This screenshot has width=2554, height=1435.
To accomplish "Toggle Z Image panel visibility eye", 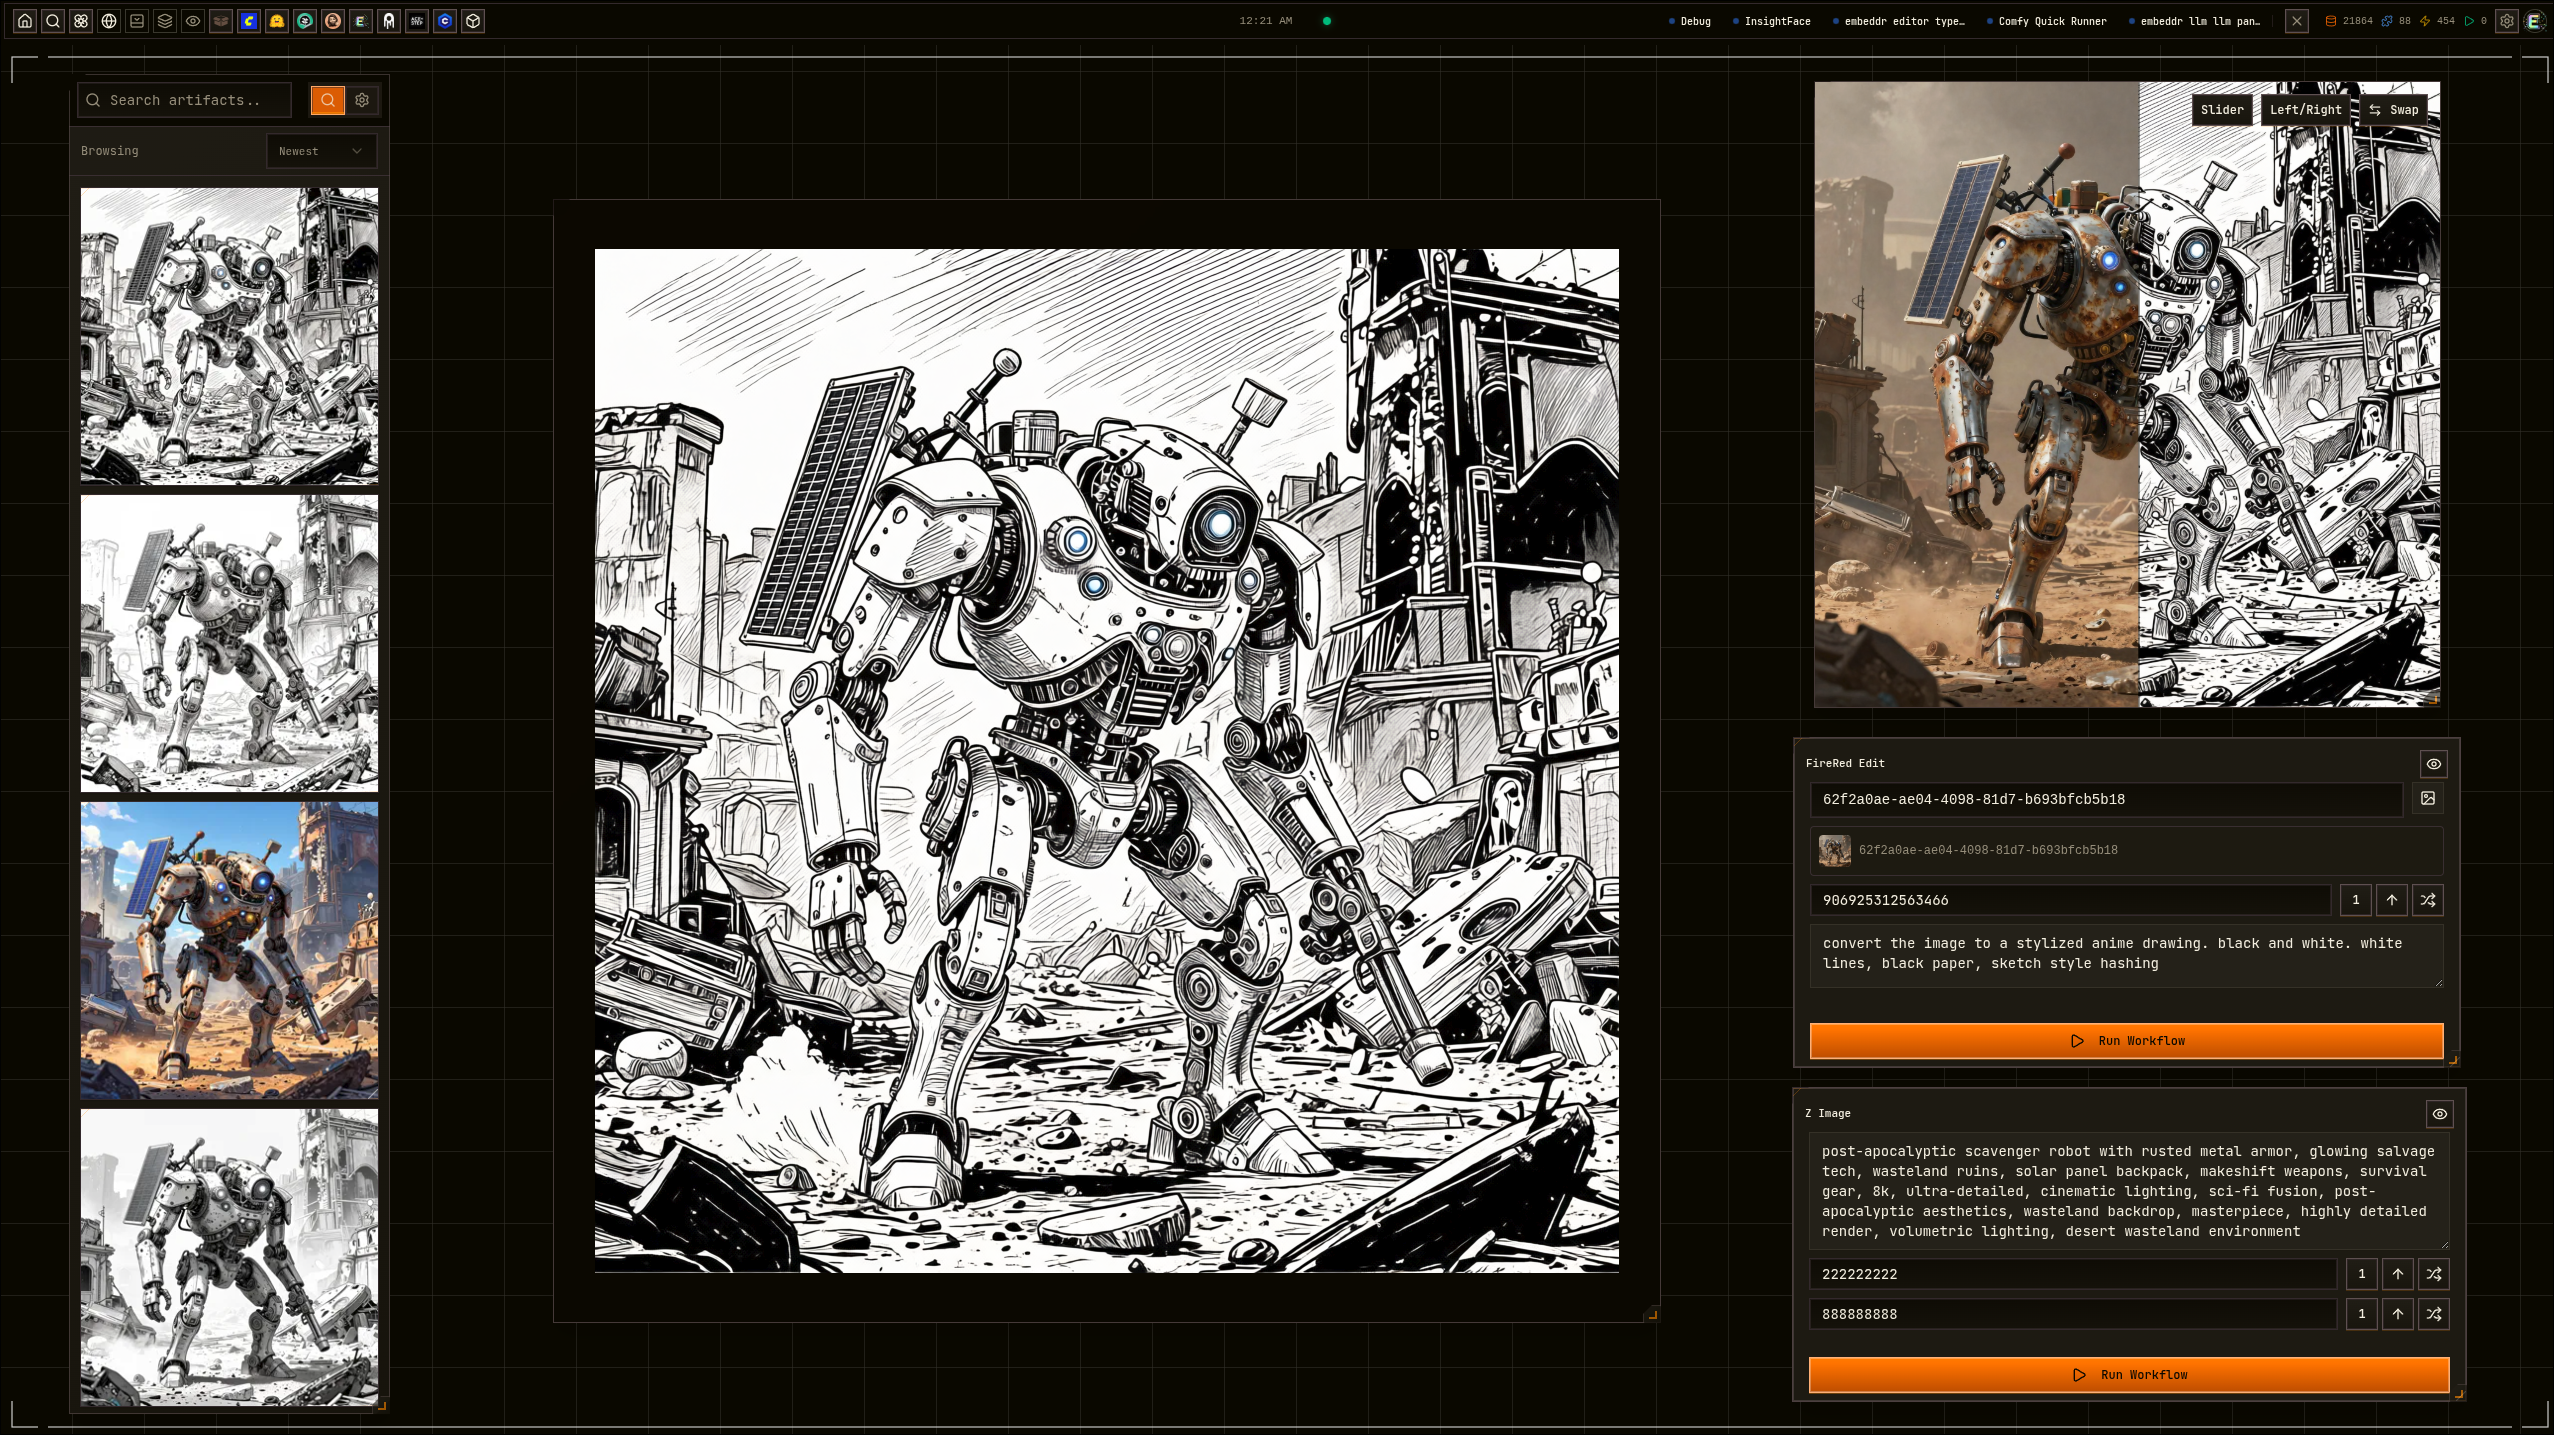I will [x=2439, y=1114].
